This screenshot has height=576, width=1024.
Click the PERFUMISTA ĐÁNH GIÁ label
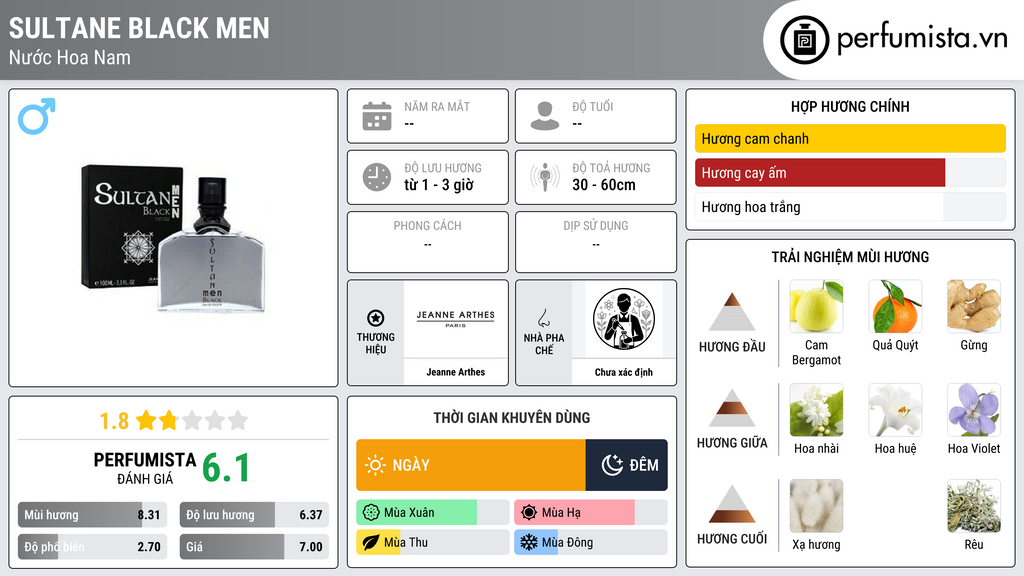coord(145,468)
